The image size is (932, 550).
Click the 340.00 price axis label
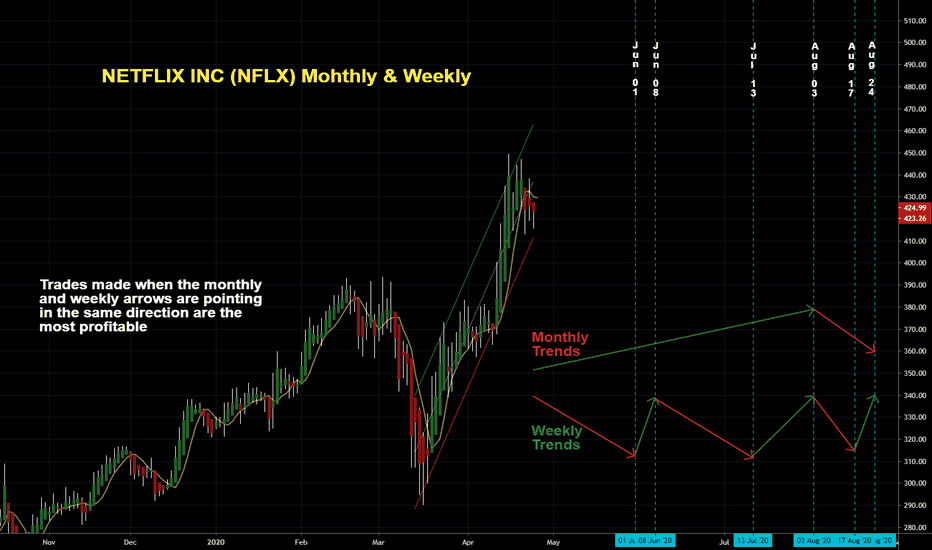point(915,395)
